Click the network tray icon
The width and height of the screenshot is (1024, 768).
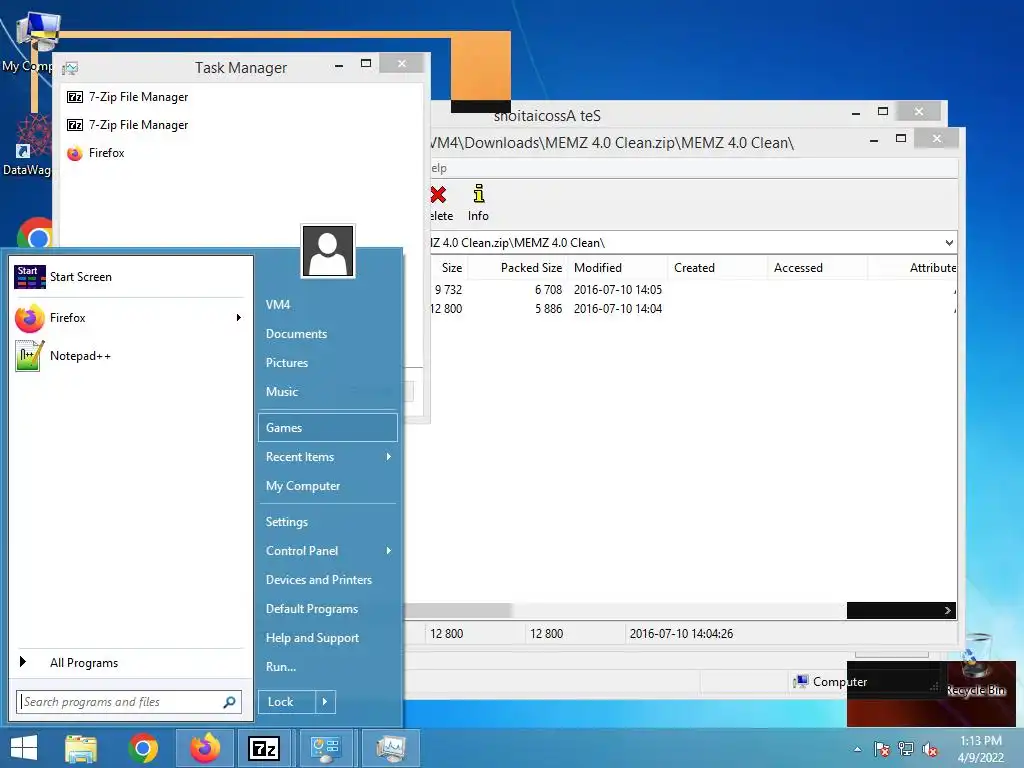[x=906, y=749]
